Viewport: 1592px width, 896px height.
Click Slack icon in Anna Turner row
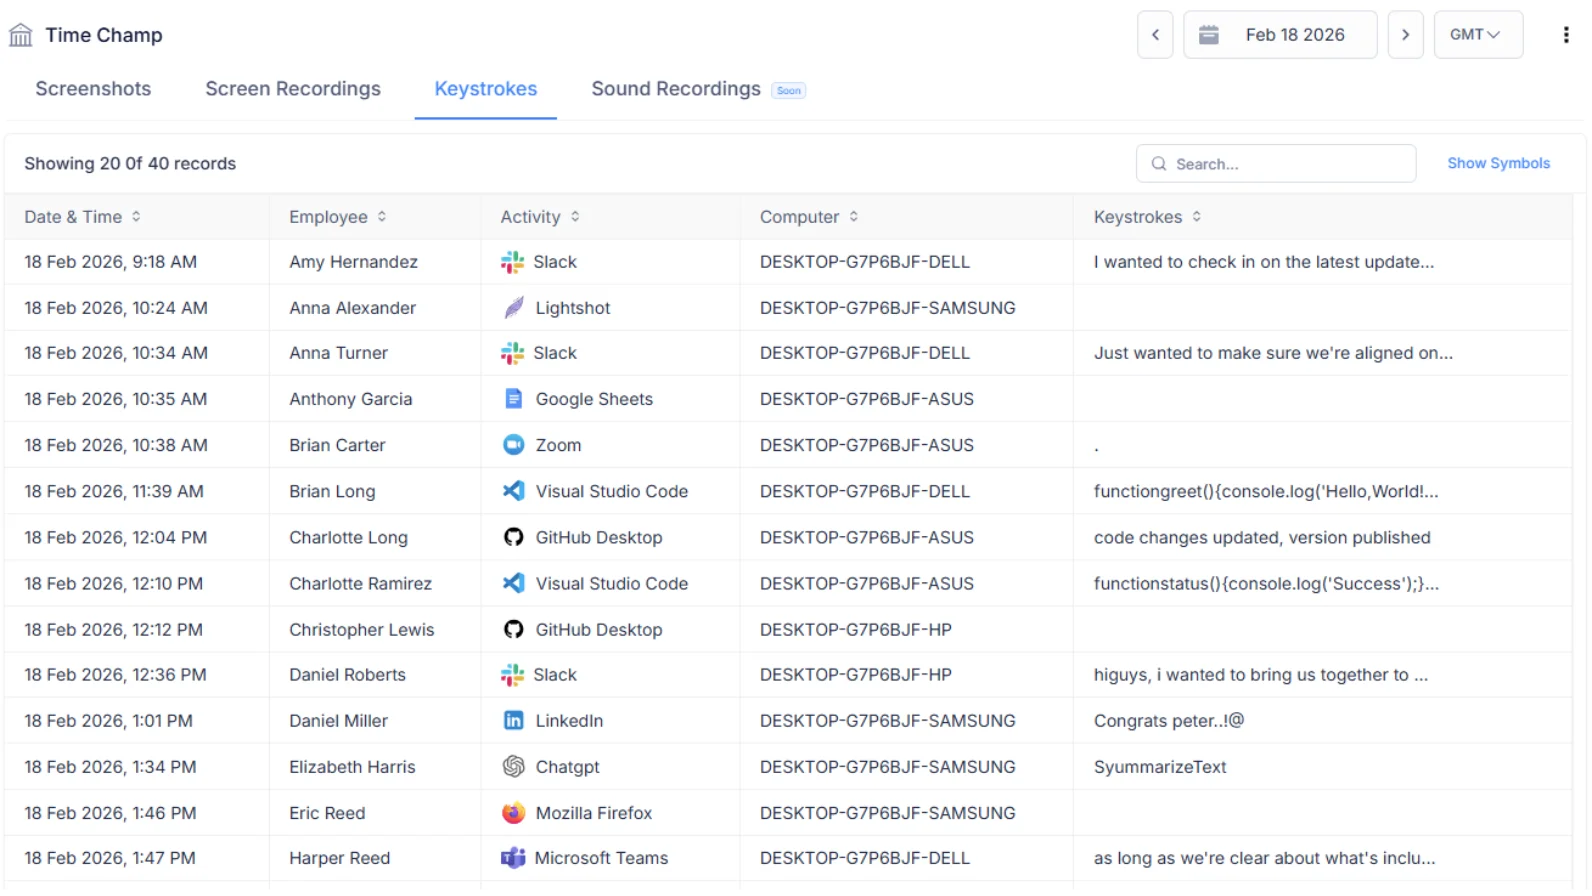coord(512,353)
